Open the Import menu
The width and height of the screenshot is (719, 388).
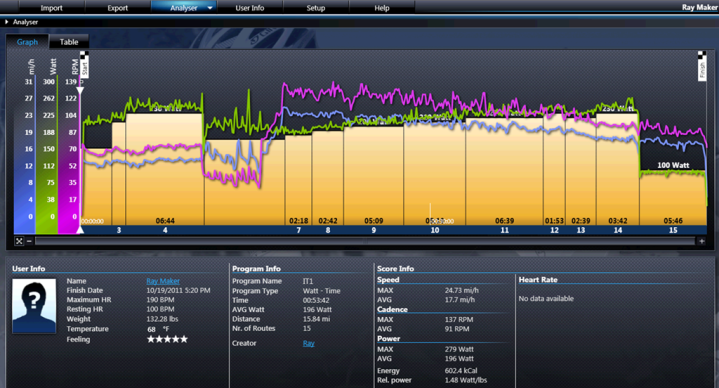click(x=51, y=8)
